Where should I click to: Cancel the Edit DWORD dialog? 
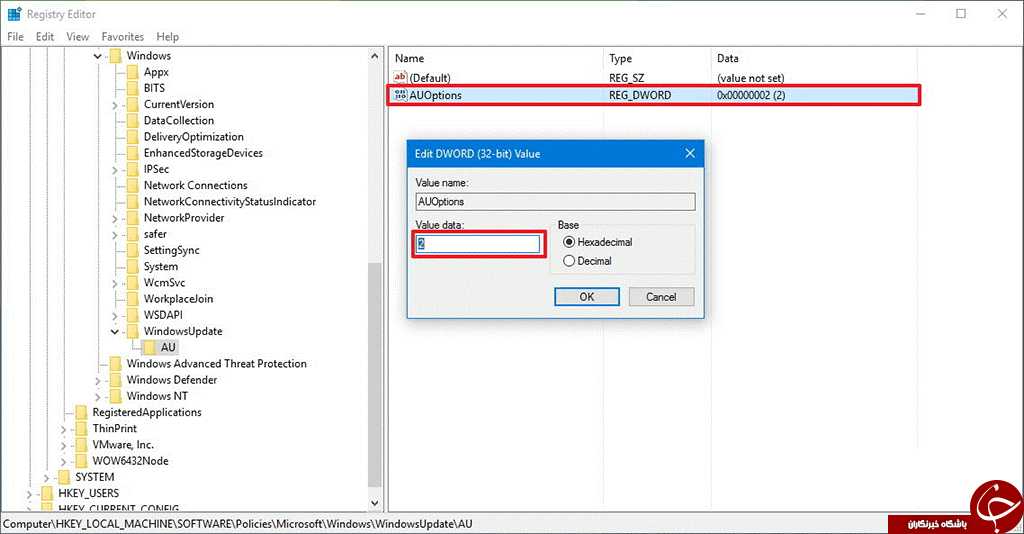(x=661, y=297)
